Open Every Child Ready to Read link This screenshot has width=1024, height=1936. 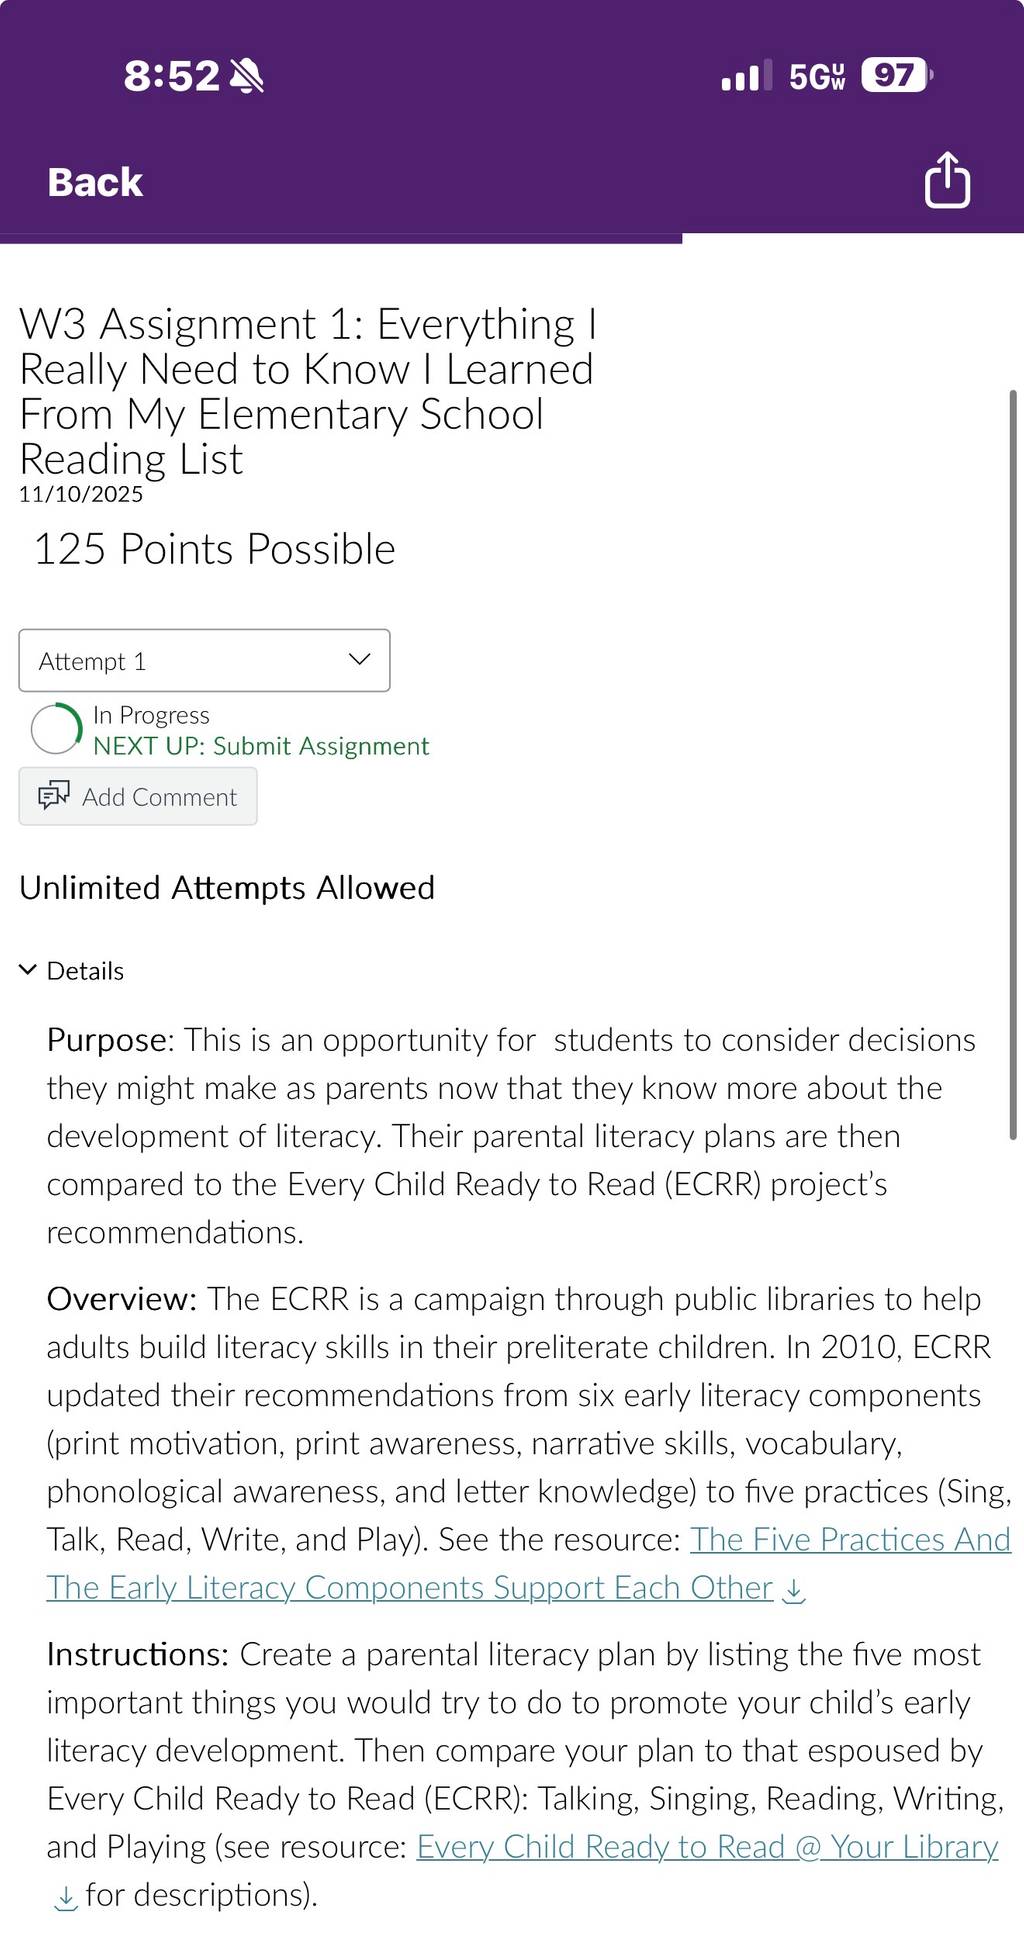[x=707, y=1846]
